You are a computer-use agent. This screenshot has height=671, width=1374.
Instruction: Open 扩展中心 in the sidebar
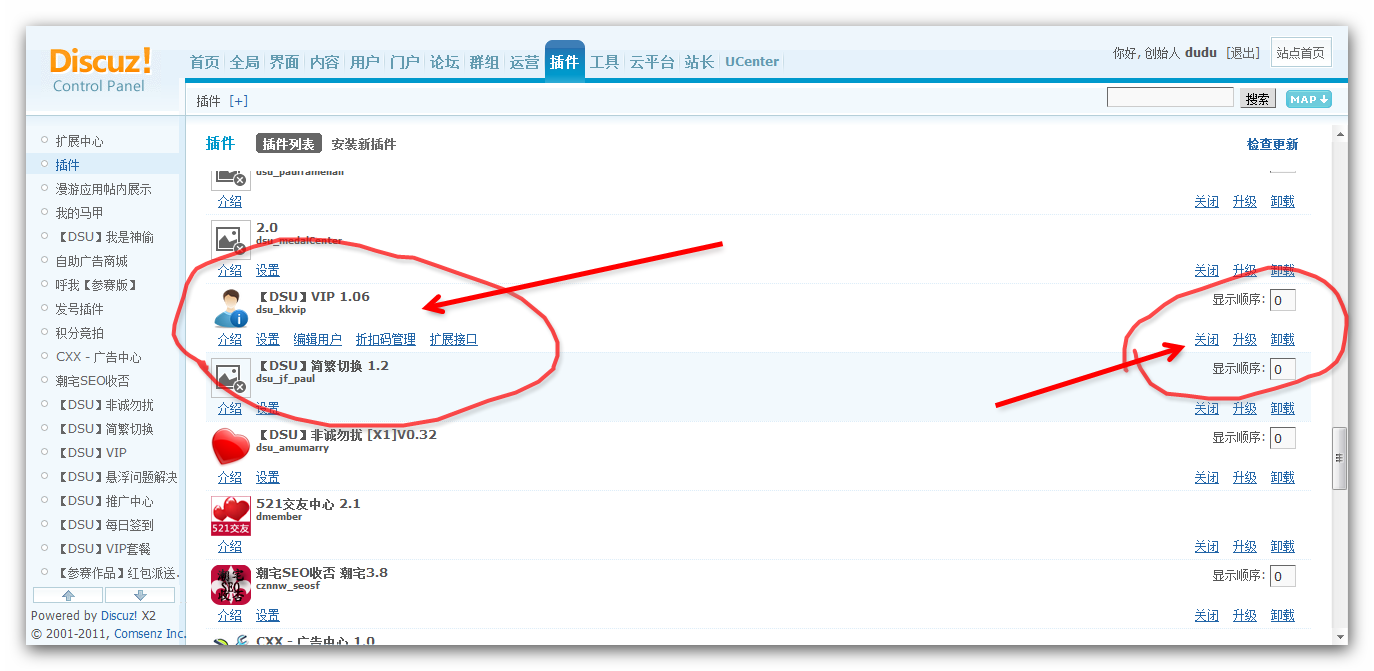[x=79, y=141]
